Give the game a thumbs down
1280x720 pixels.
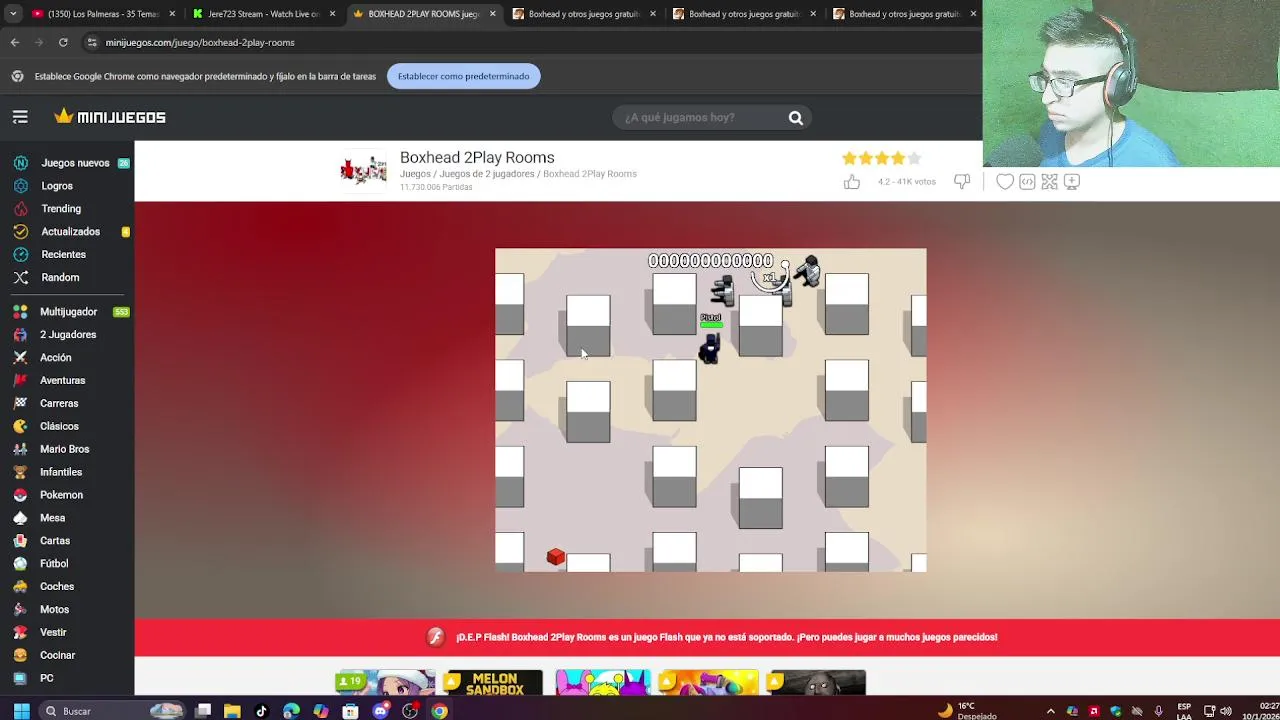962,181
